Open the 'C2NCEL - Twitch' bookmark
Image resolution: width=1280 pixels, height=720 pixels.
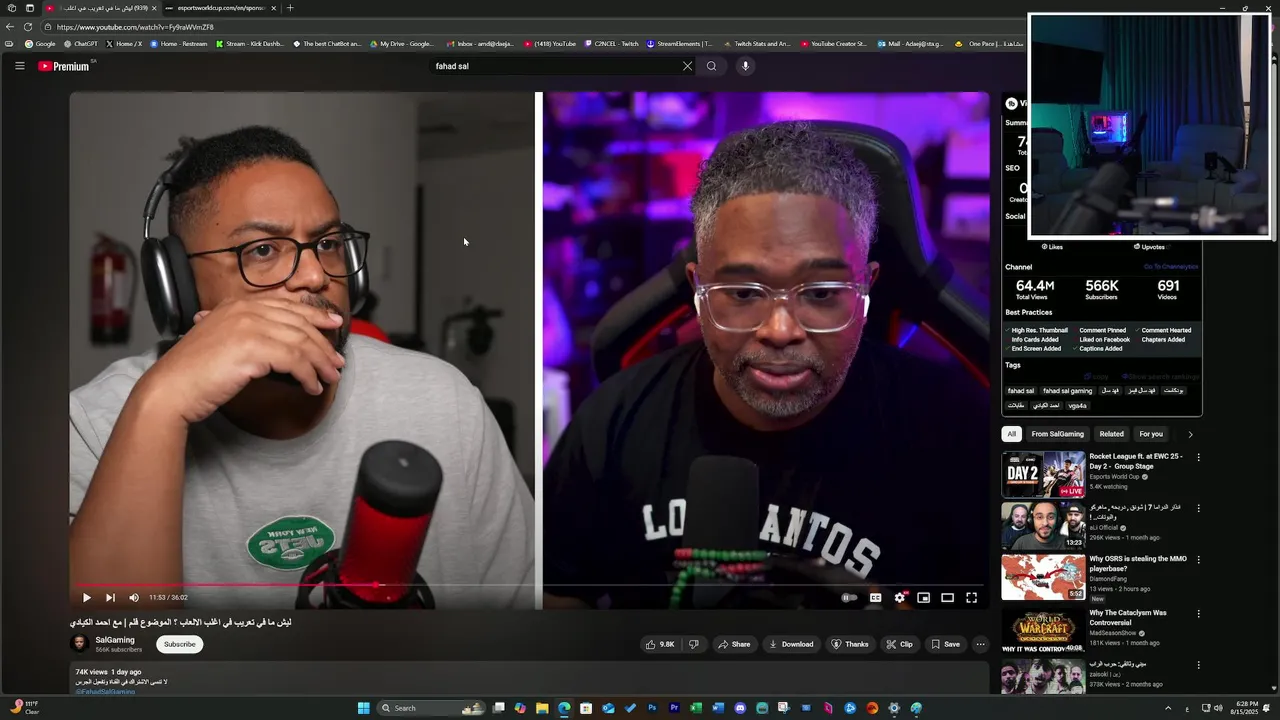click(611, 44)
